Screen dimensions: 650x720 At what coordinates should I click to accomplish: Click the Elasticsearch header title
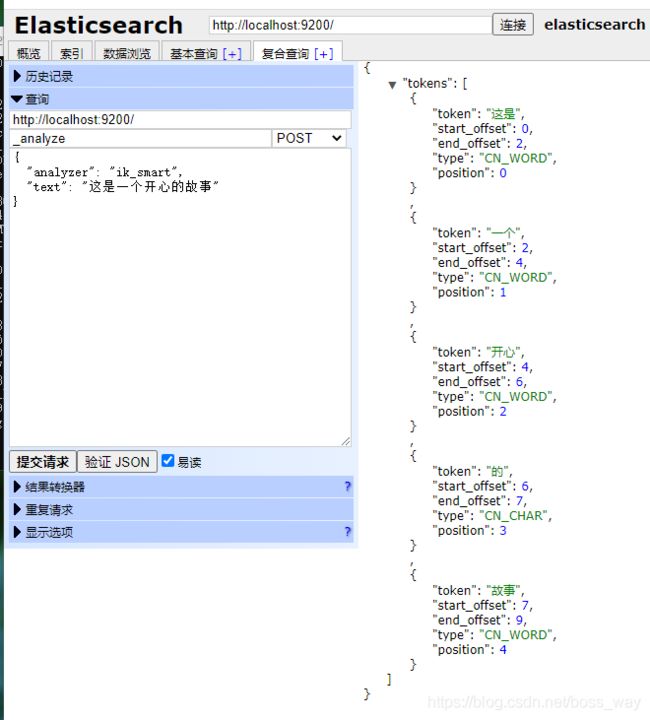pos(99,25)
